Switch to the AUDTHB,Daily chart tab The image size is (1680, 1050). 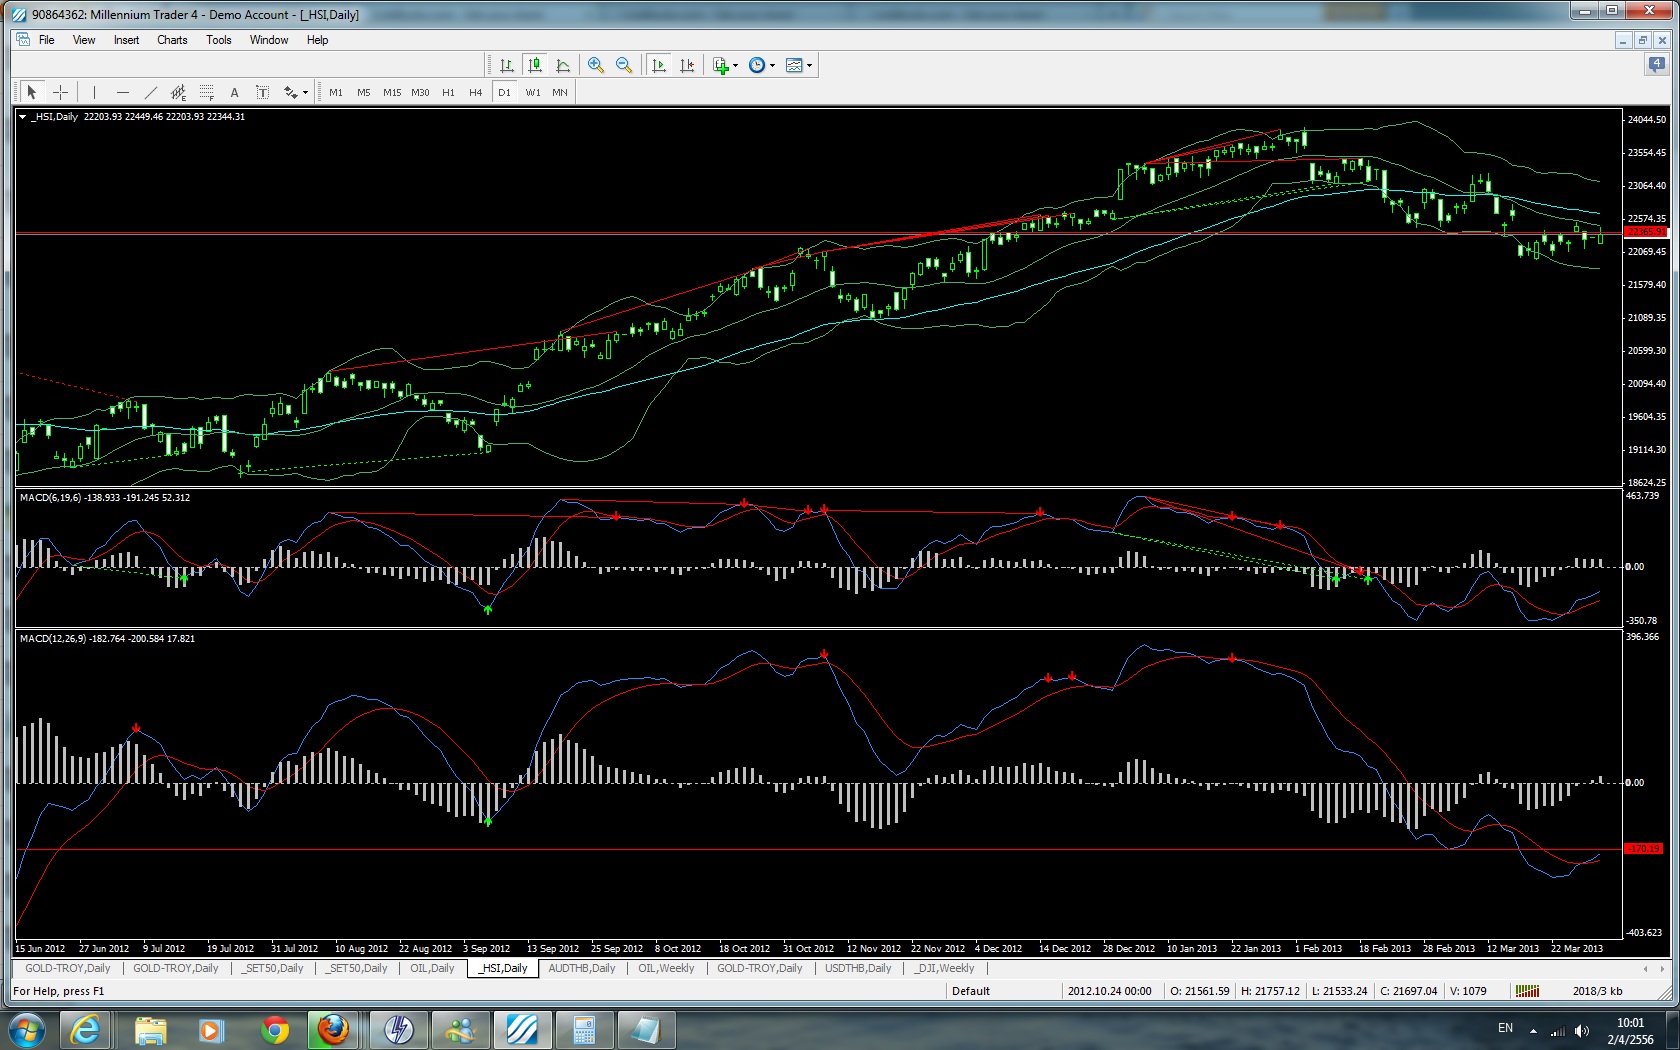(x=582, y=968)
